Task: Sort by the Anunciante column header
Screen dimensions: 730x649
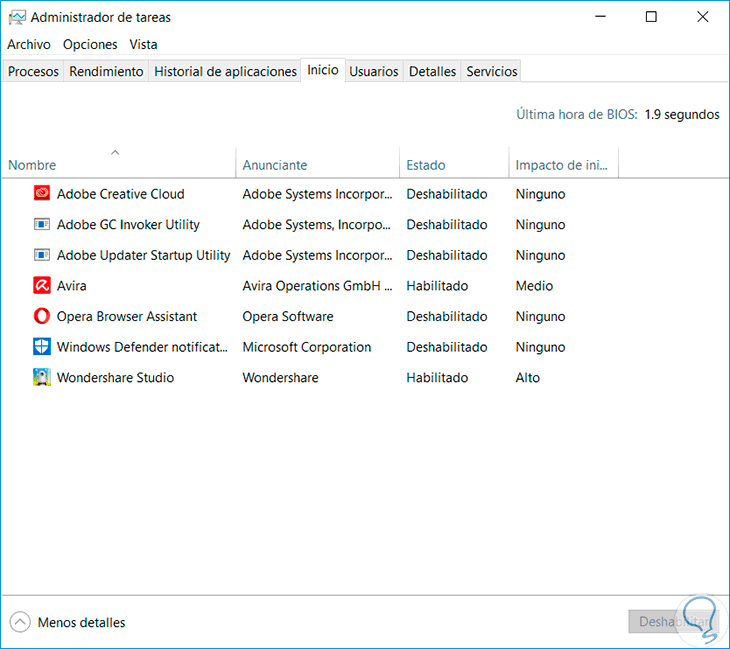Action: (x=318, y=163)
